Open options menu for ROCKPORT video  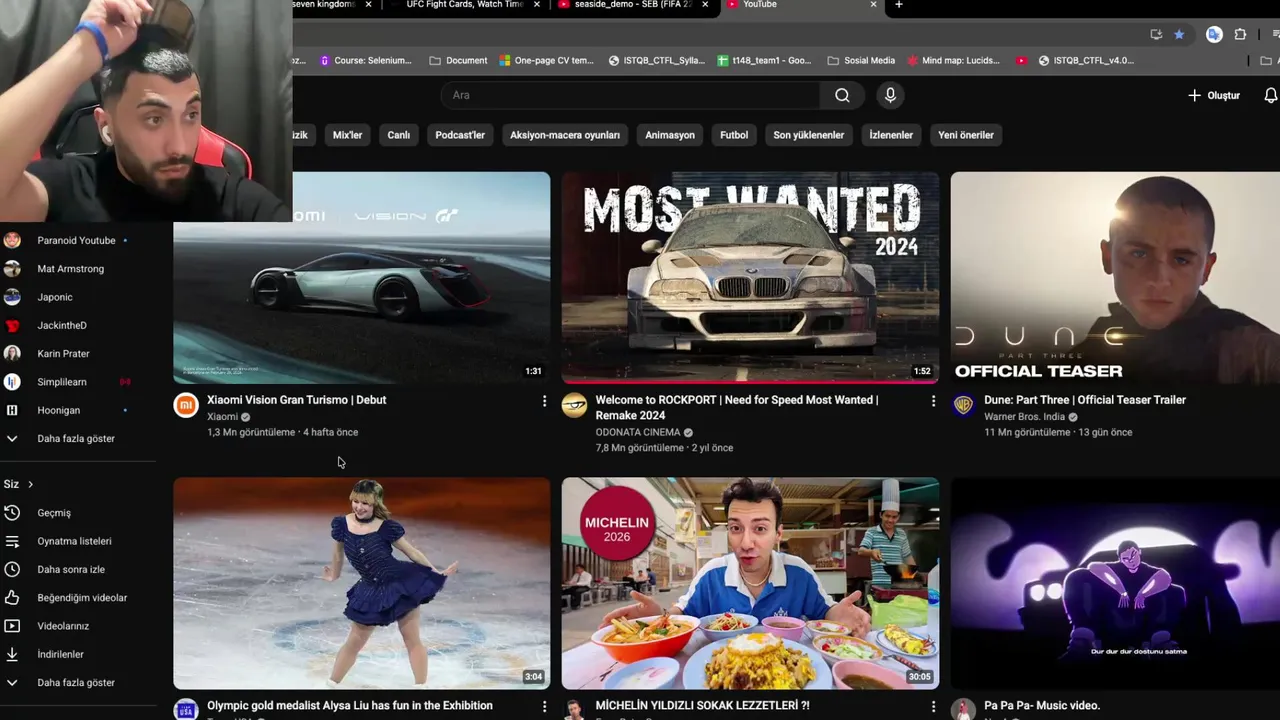click(x=933, y=401)
